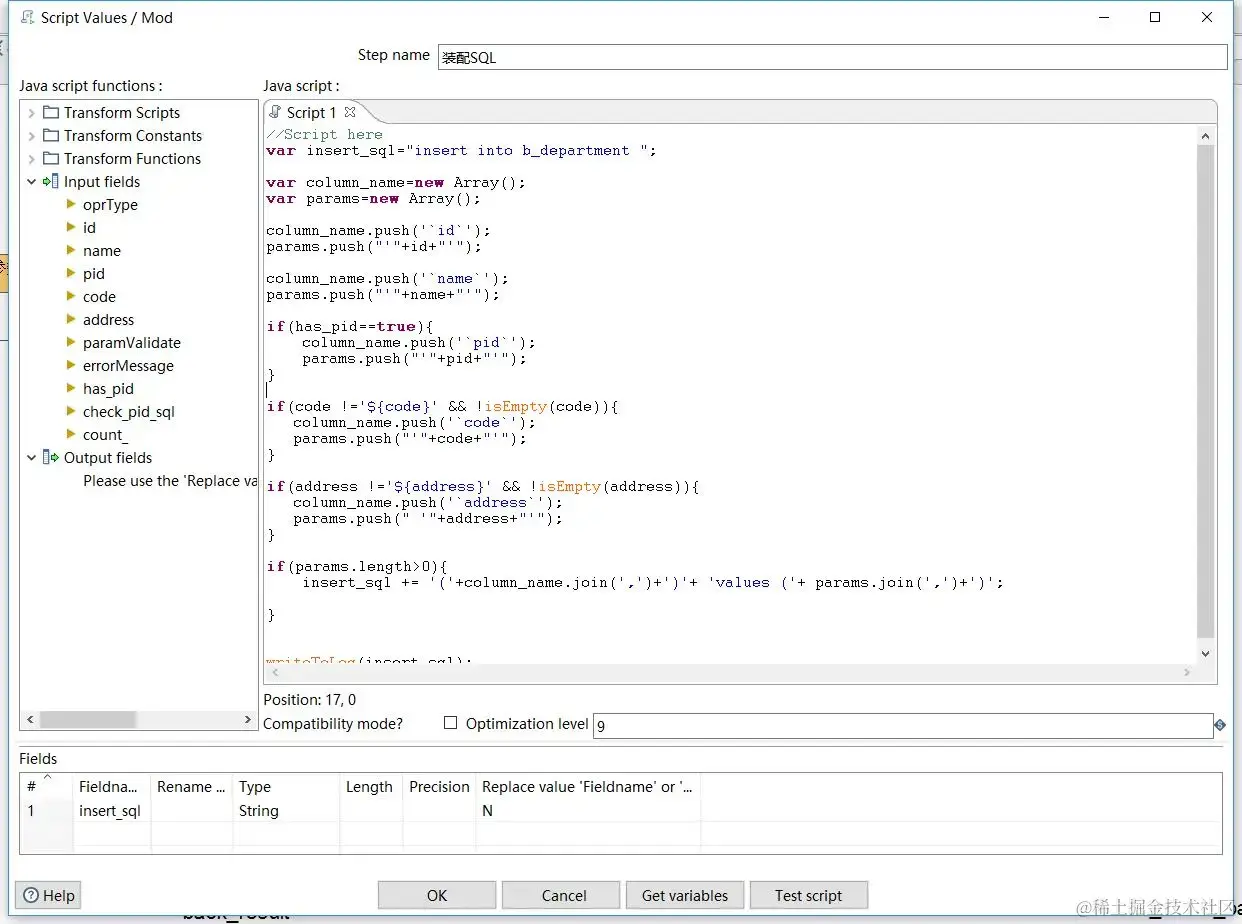
Task: Click the Fieldname column header
Action: tap(111, 787)
